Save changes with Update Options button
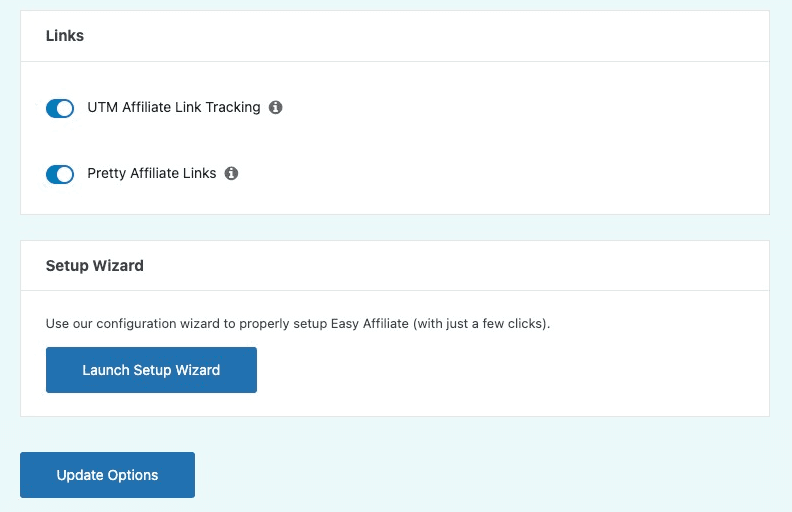Viewport: 792px width, 512px height. (108, 475)
